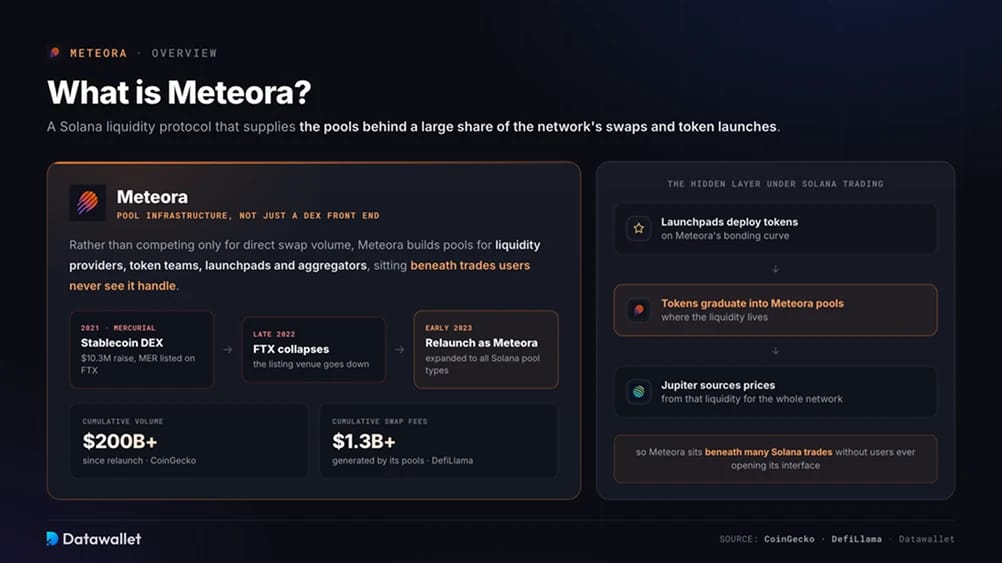Select the Relaunch as Meteora timeline card
1002x563 pixels.
pyautogui.click(x=486, y=350)
